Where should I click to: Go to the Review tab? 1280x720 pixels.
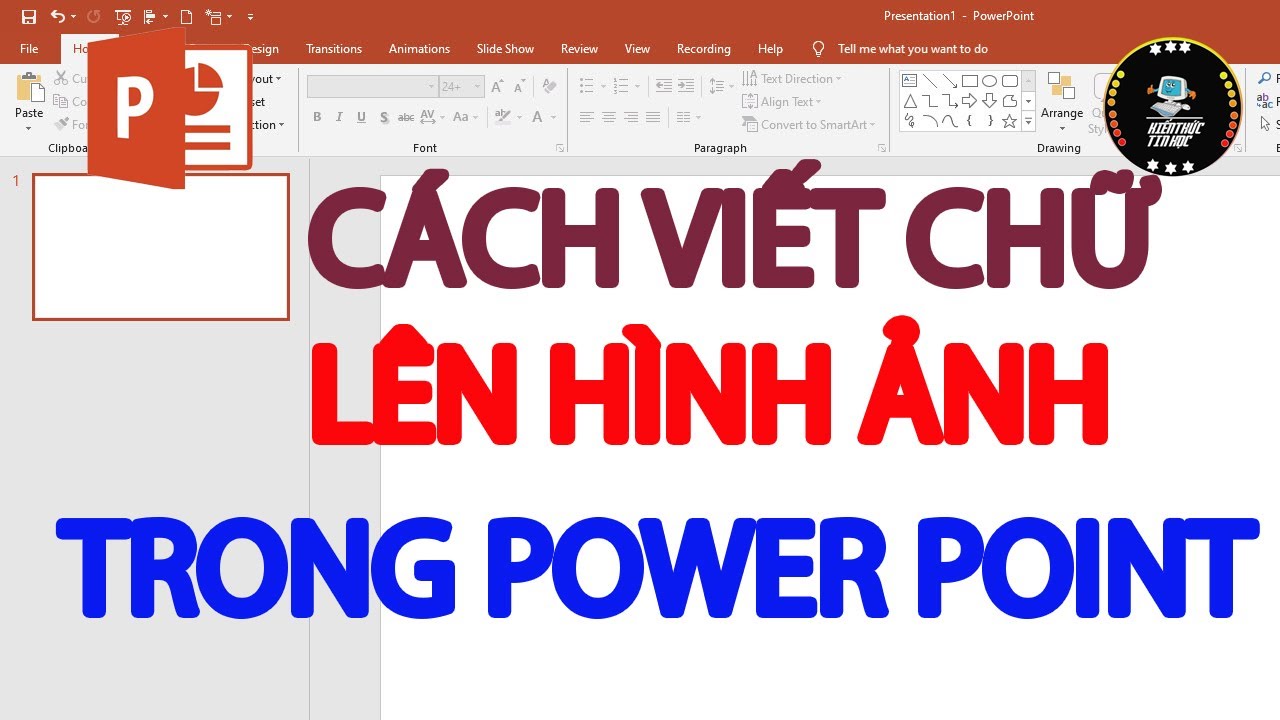(x=579, y=49)
